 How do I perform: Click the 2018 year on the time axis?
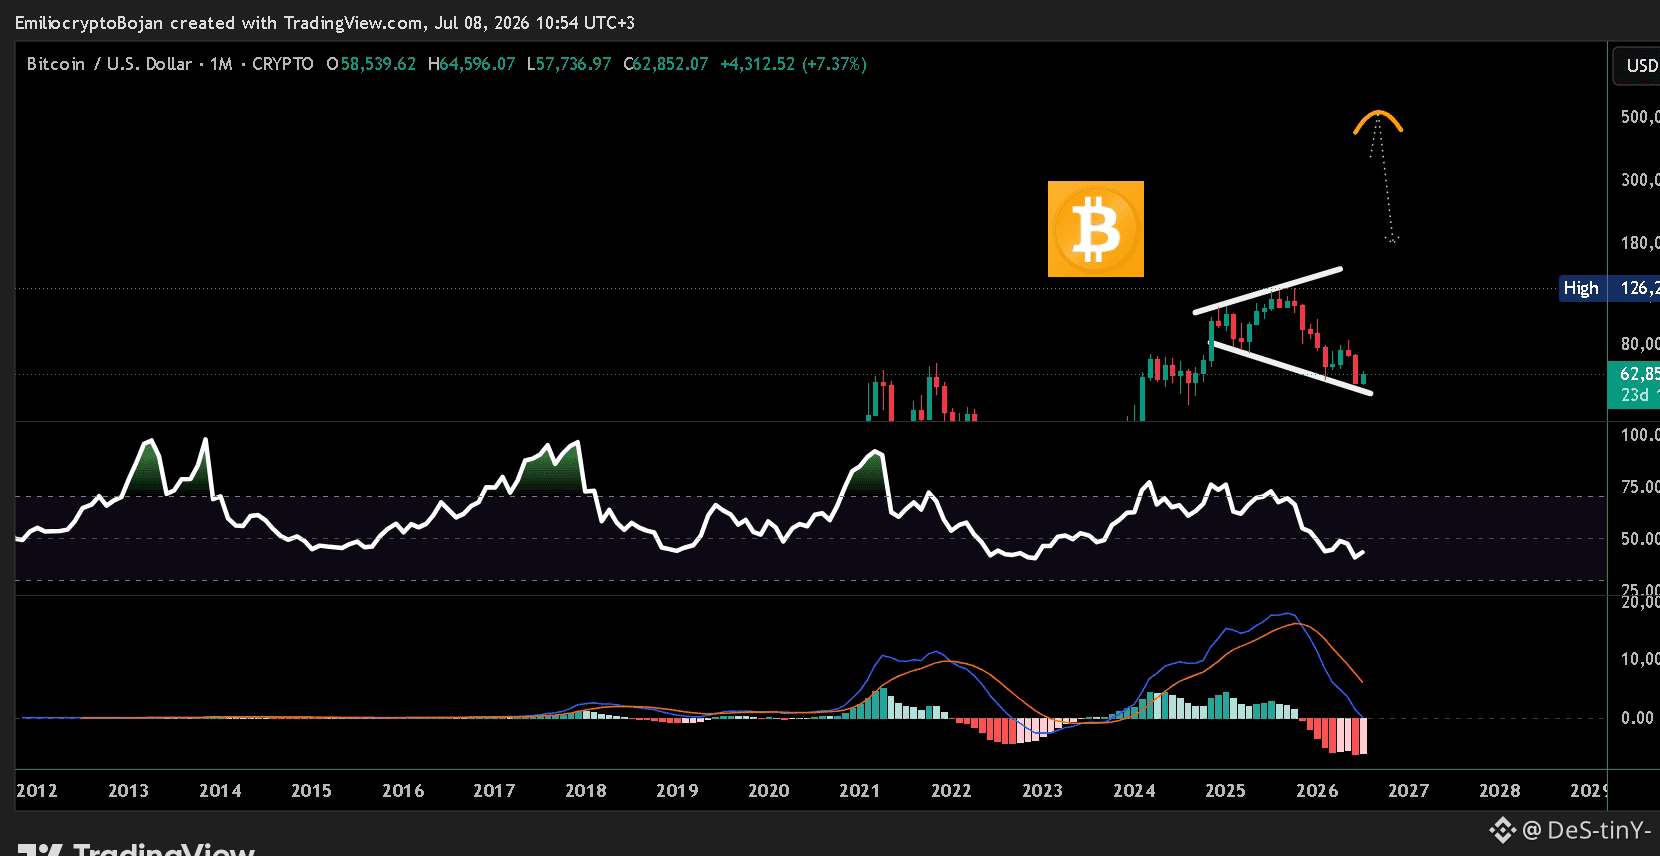click(586, 791)
